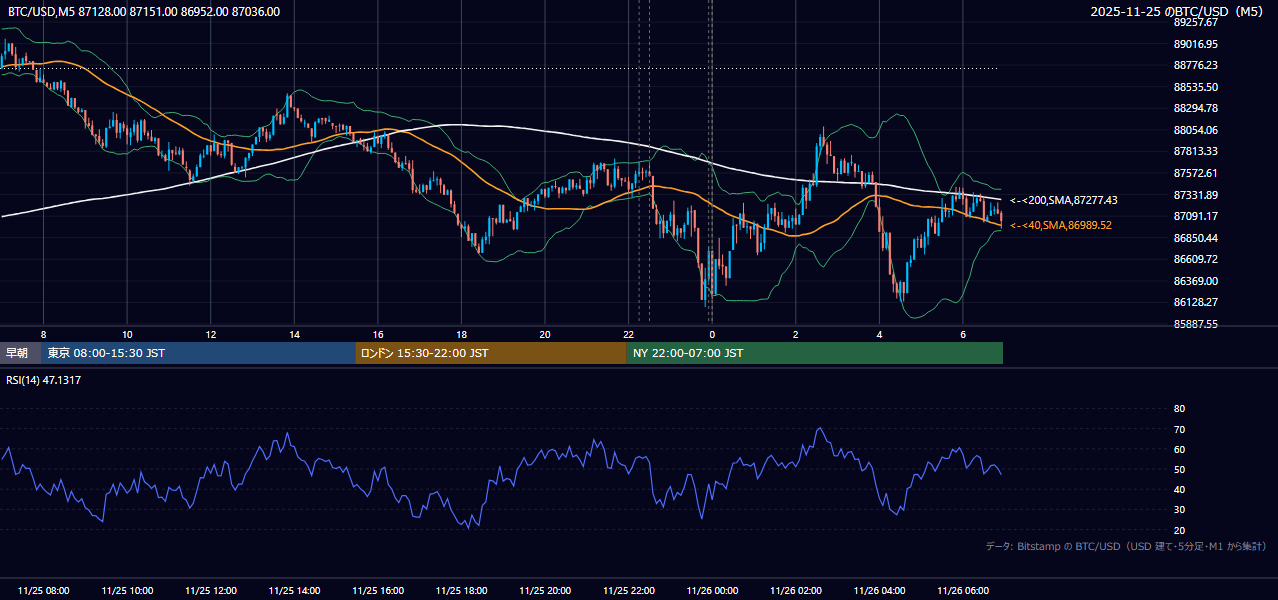Select price axis value 86128.27
This screenshot has width=1278, height=600.
[x=1195, y=302]
